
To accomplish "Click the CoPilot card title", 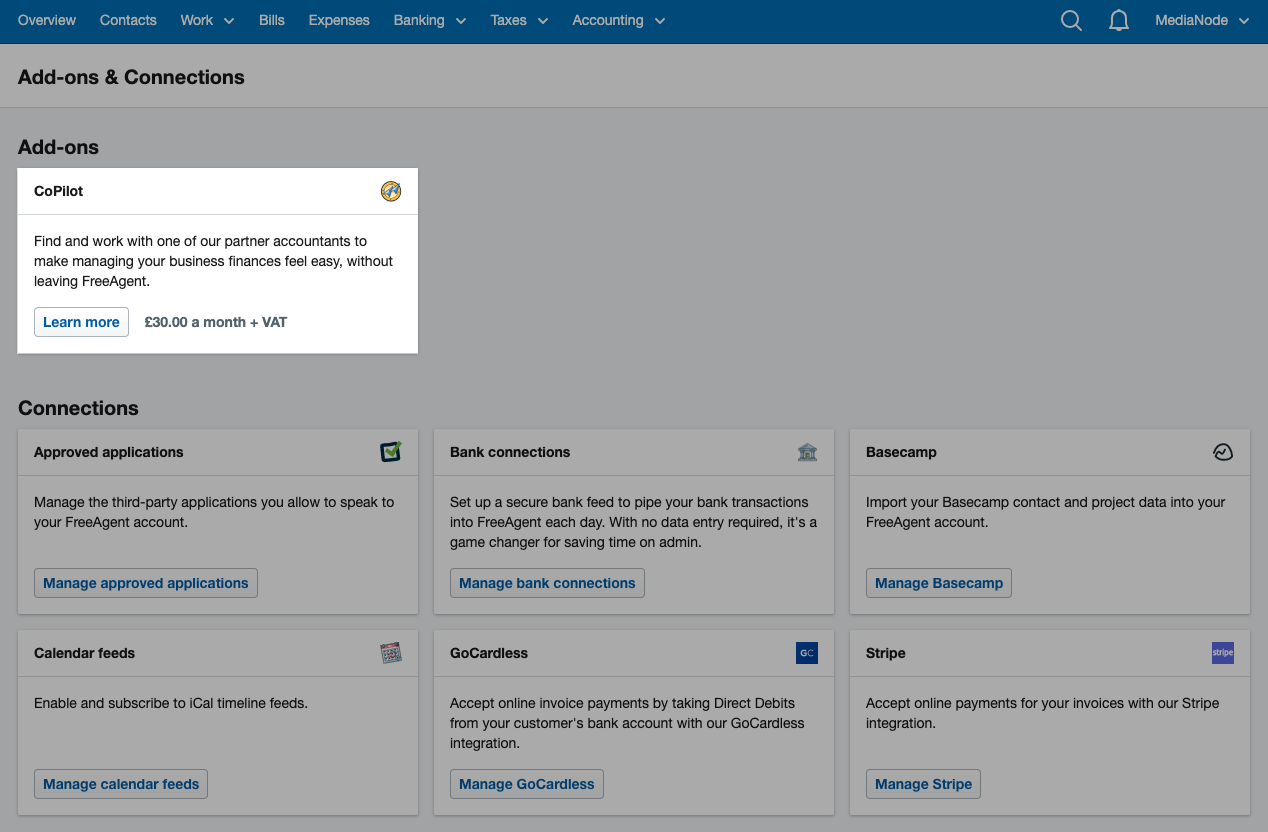I will 59,191.
